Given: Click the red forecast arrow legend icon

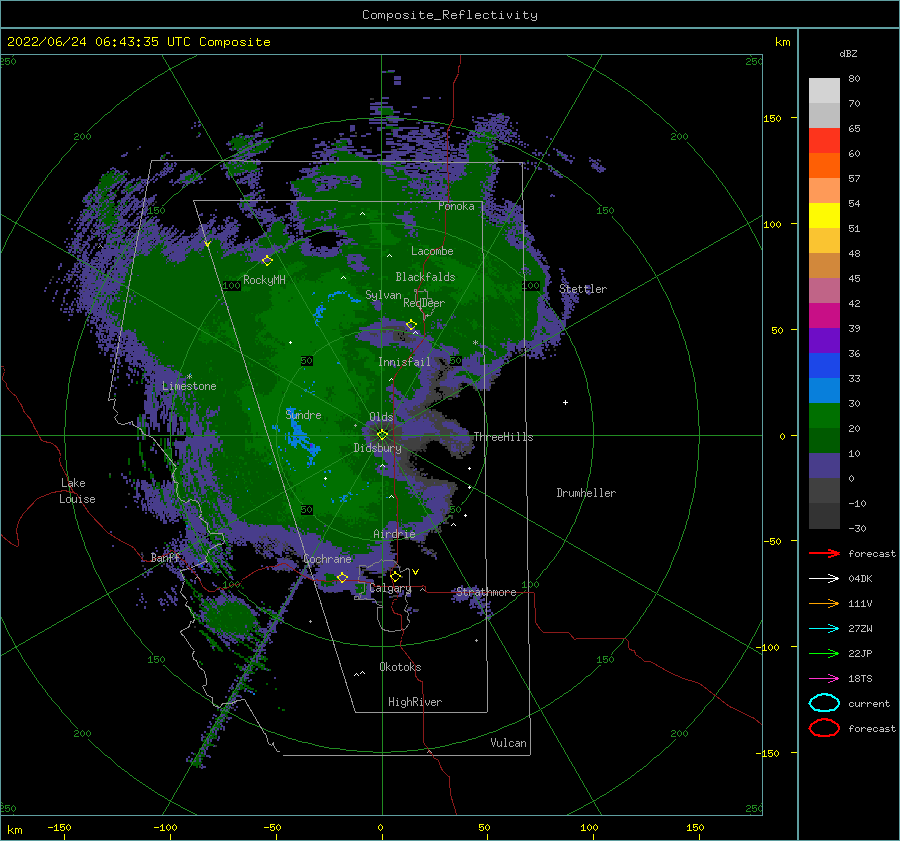Looking at the screenshot, I should click(x=824, y=553).
